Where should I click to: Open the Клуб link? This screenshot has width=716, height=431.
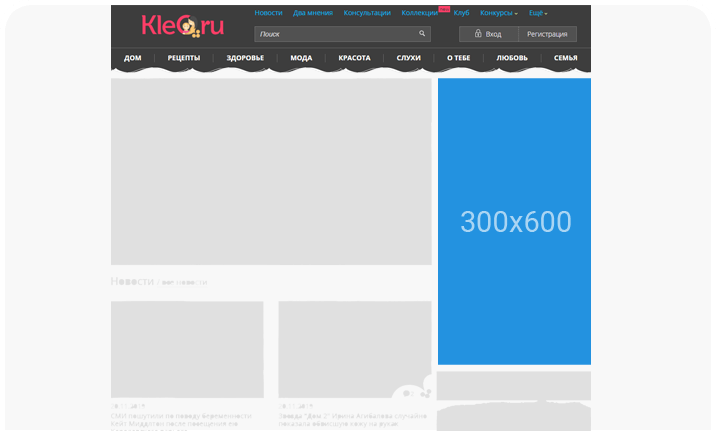tap(461, 13)
